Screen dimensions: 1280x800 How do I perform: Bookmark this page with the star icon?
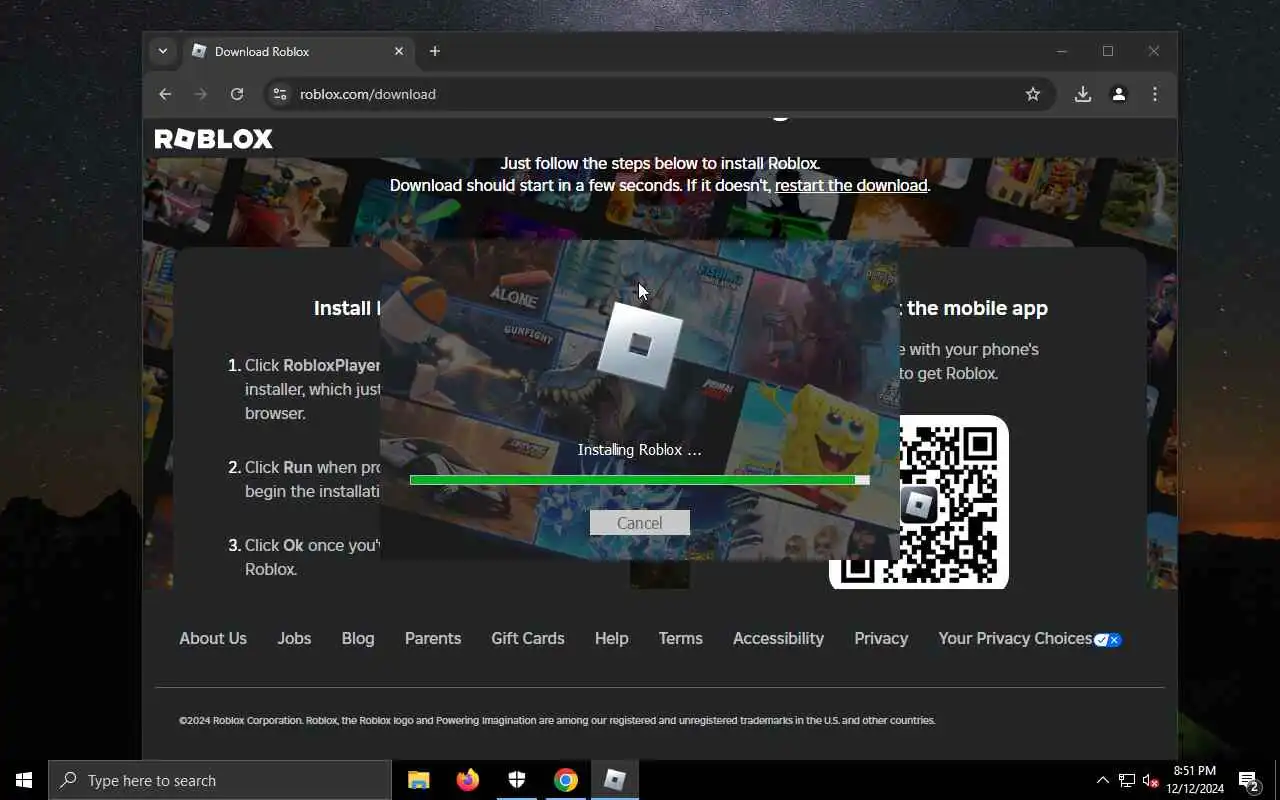pos(1033,94)
